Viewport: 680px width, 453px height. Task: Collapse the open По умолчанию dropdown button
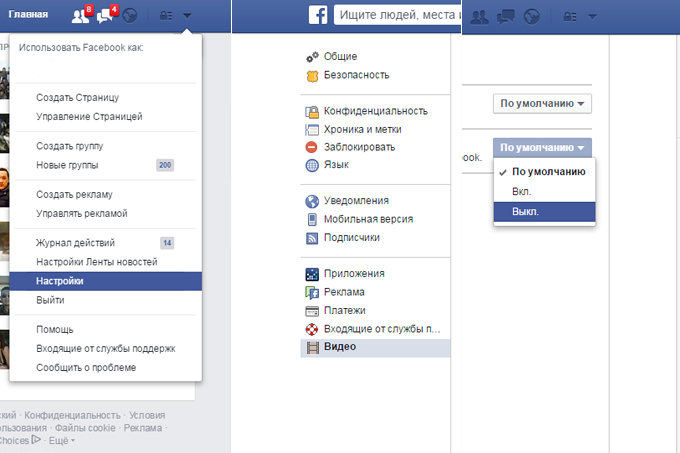coord(542,148)
